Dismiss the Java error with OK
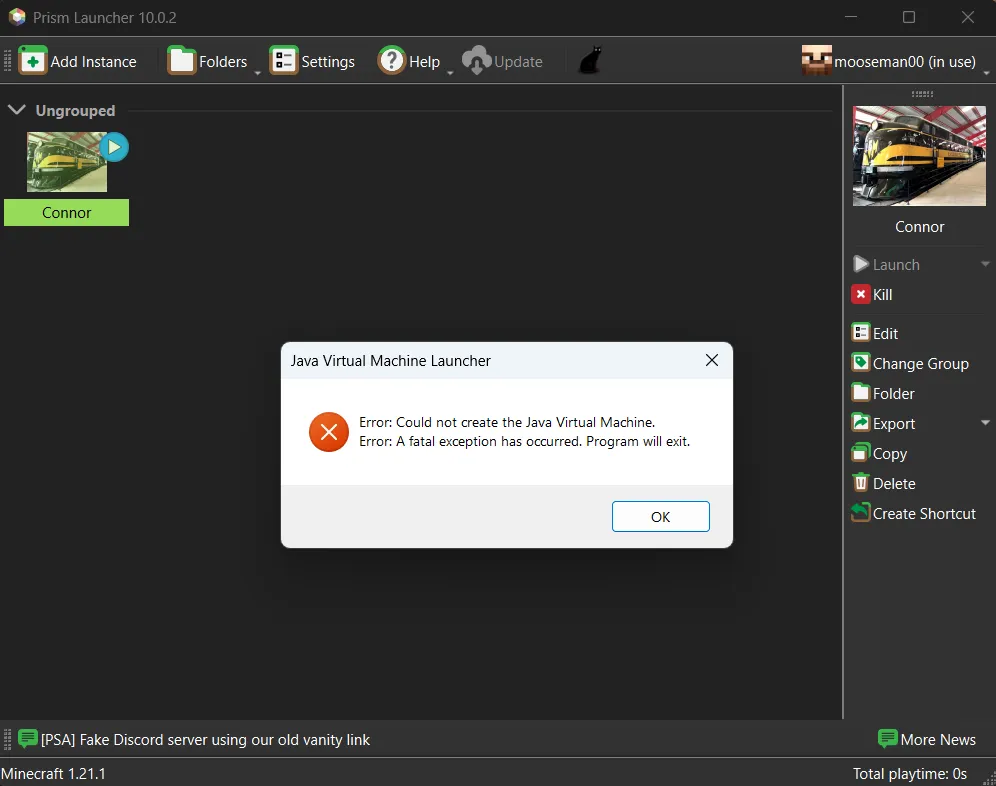The height and width of the screenshot is (786, 996). coord(660,516)
